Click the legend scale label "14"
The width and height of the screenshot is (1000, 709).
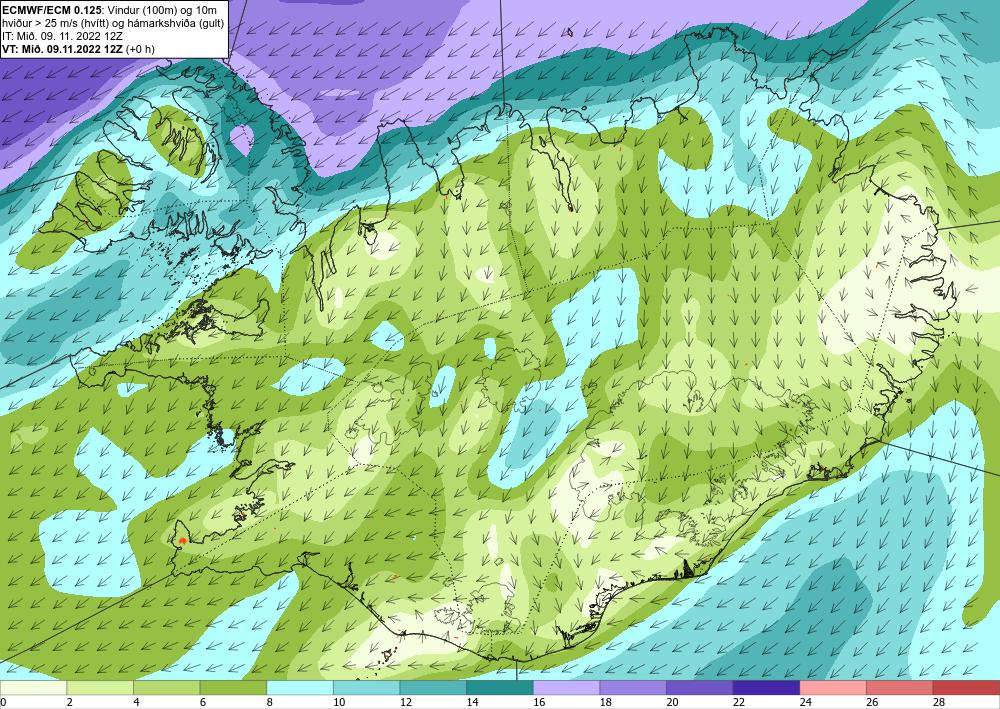[x=473, y=702]
